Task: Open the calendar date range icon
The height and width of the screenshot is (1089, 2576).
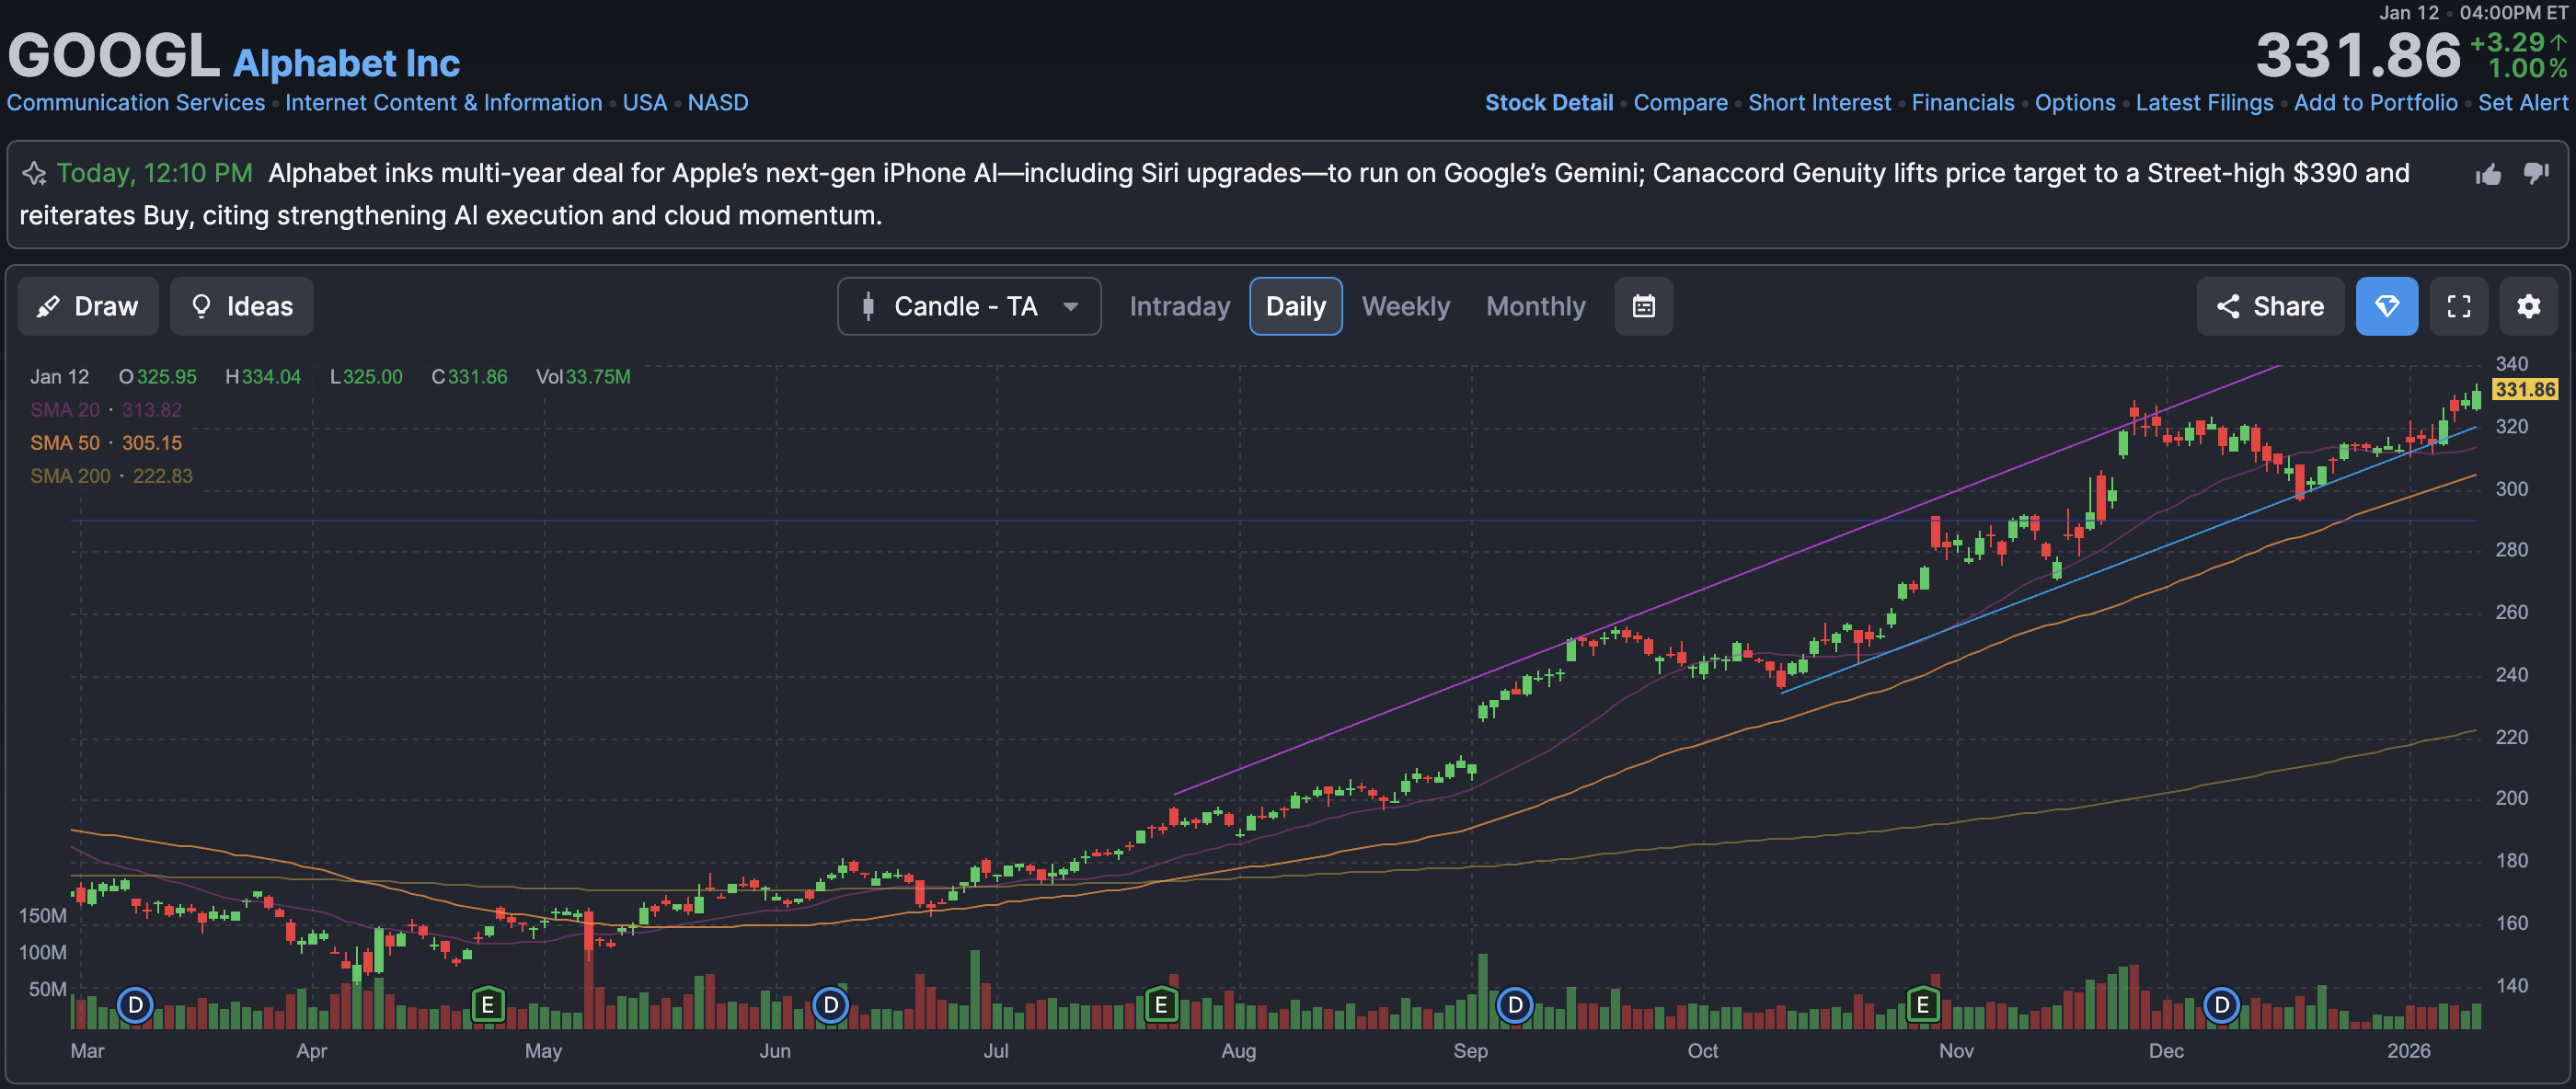Action: tap(1643, 306)
